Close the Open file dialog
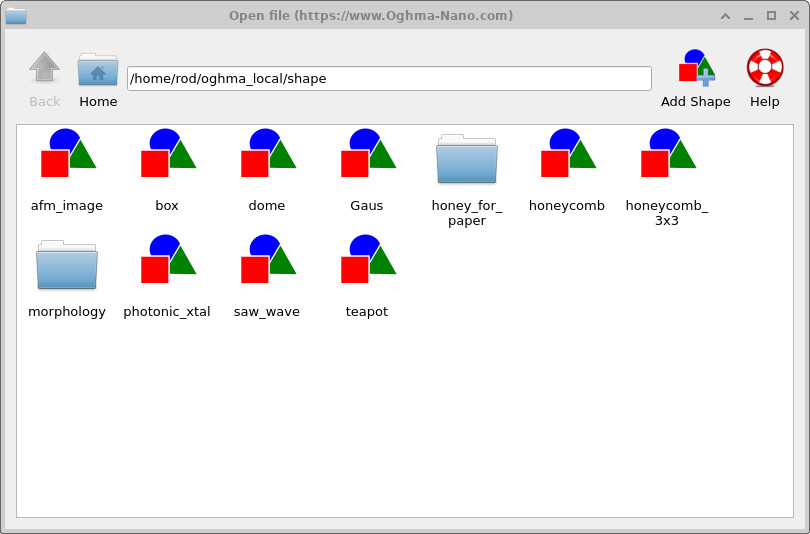This screenshot has width=810, height=534. pyautogui.click(x=793, y=15)
